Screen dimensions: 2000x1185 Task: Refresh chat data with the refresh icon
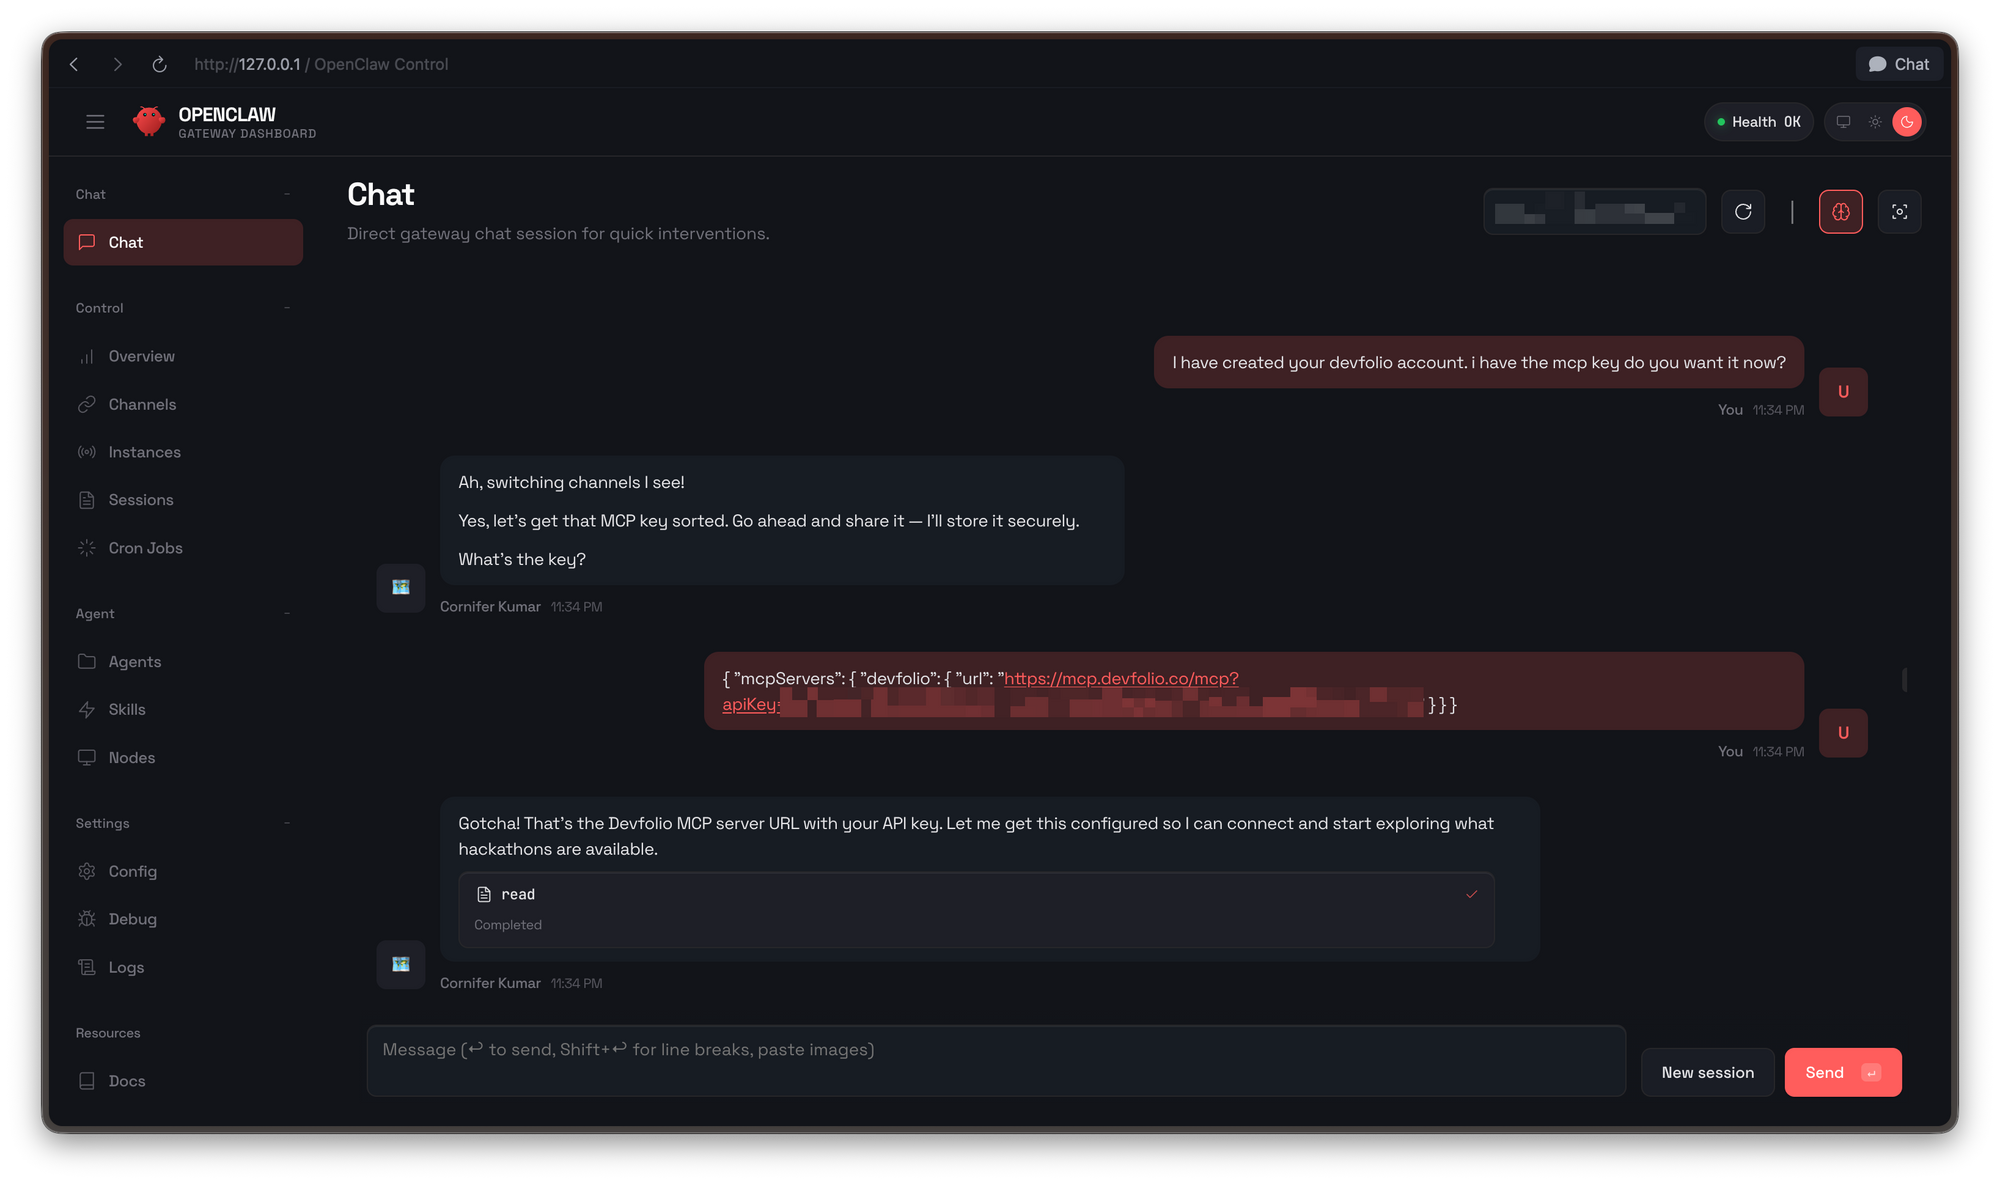pyautogui.click(x=1743, y=212)
